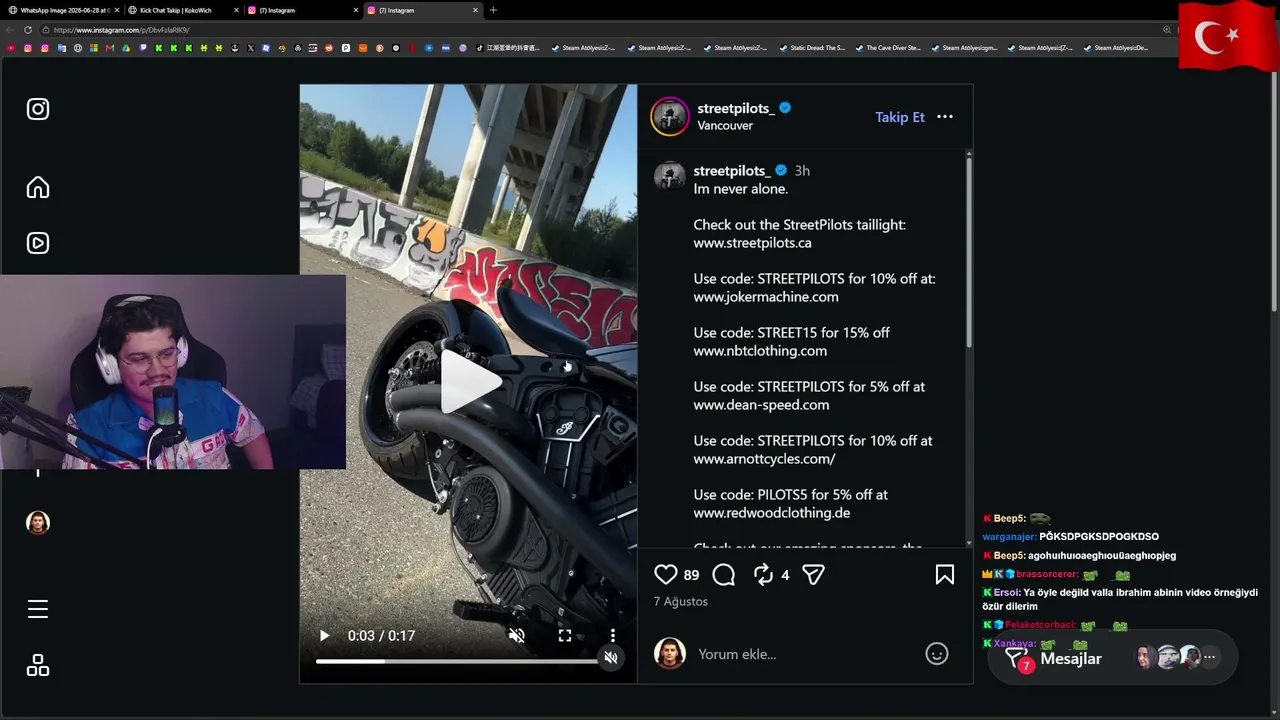The width and height of the screenshot is (1280, 720).
Task: Open your profile avatar in the sidebar
Action: [38, 523]
